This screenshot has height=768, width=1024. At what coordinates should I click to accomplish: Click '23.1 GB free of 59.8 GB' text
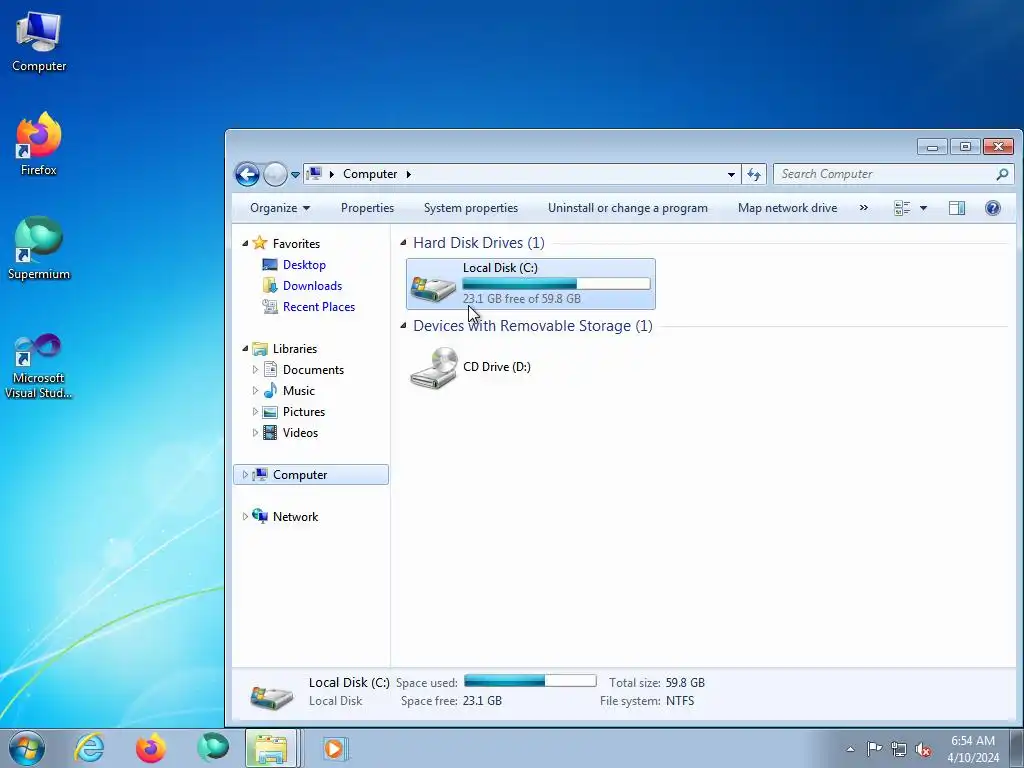pyautogui.click(x=522, y=298)
